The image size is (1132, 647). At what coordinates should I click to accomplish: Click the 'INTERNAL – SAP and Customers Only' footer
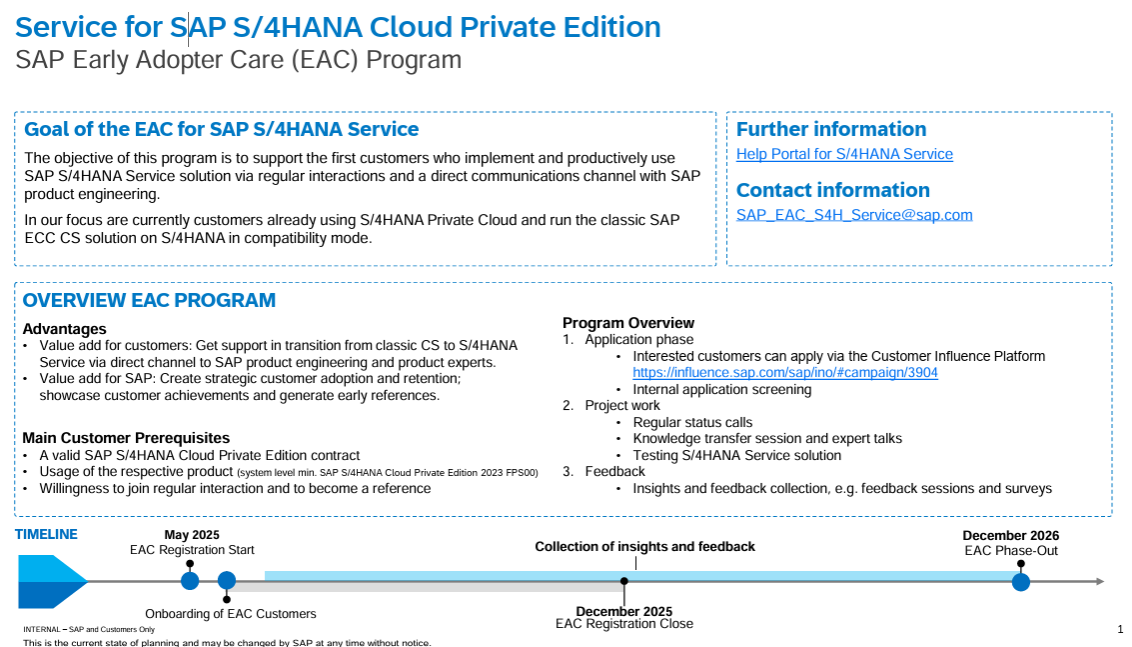(89, 630)
